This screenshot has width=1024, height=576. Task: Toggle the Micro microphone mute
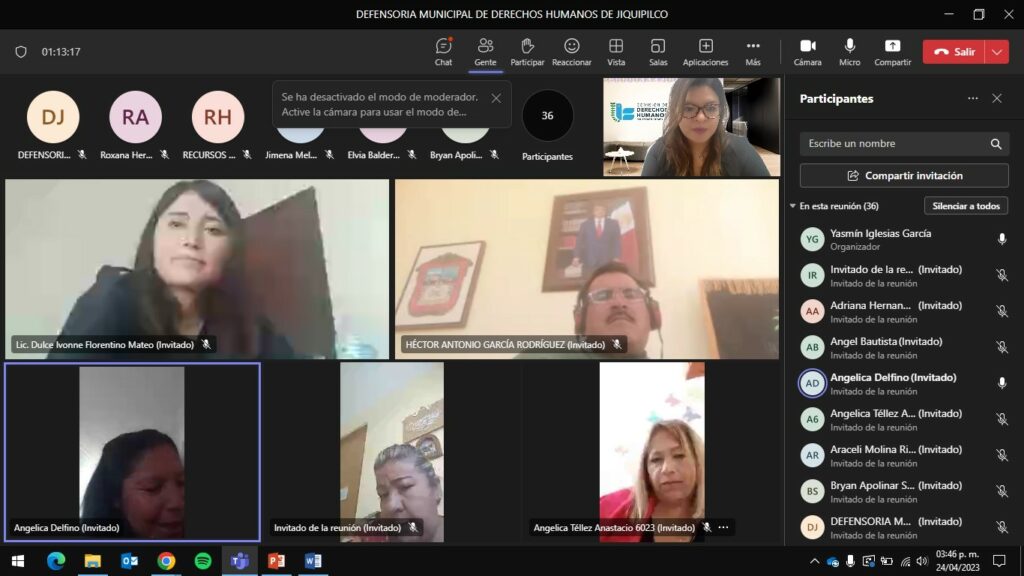click(849, 51)
